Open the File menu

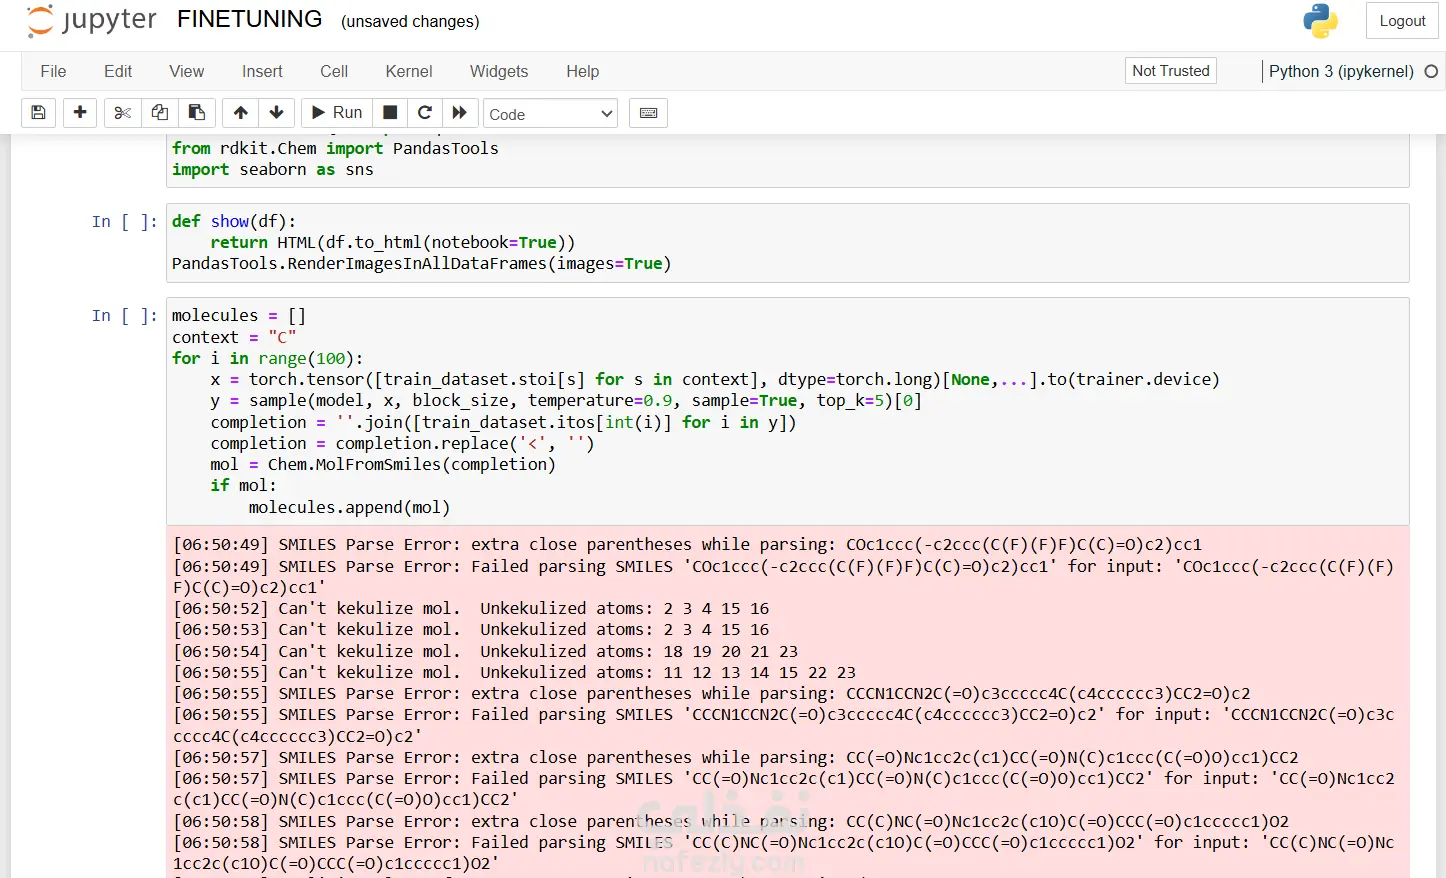[x=53, y=72]
